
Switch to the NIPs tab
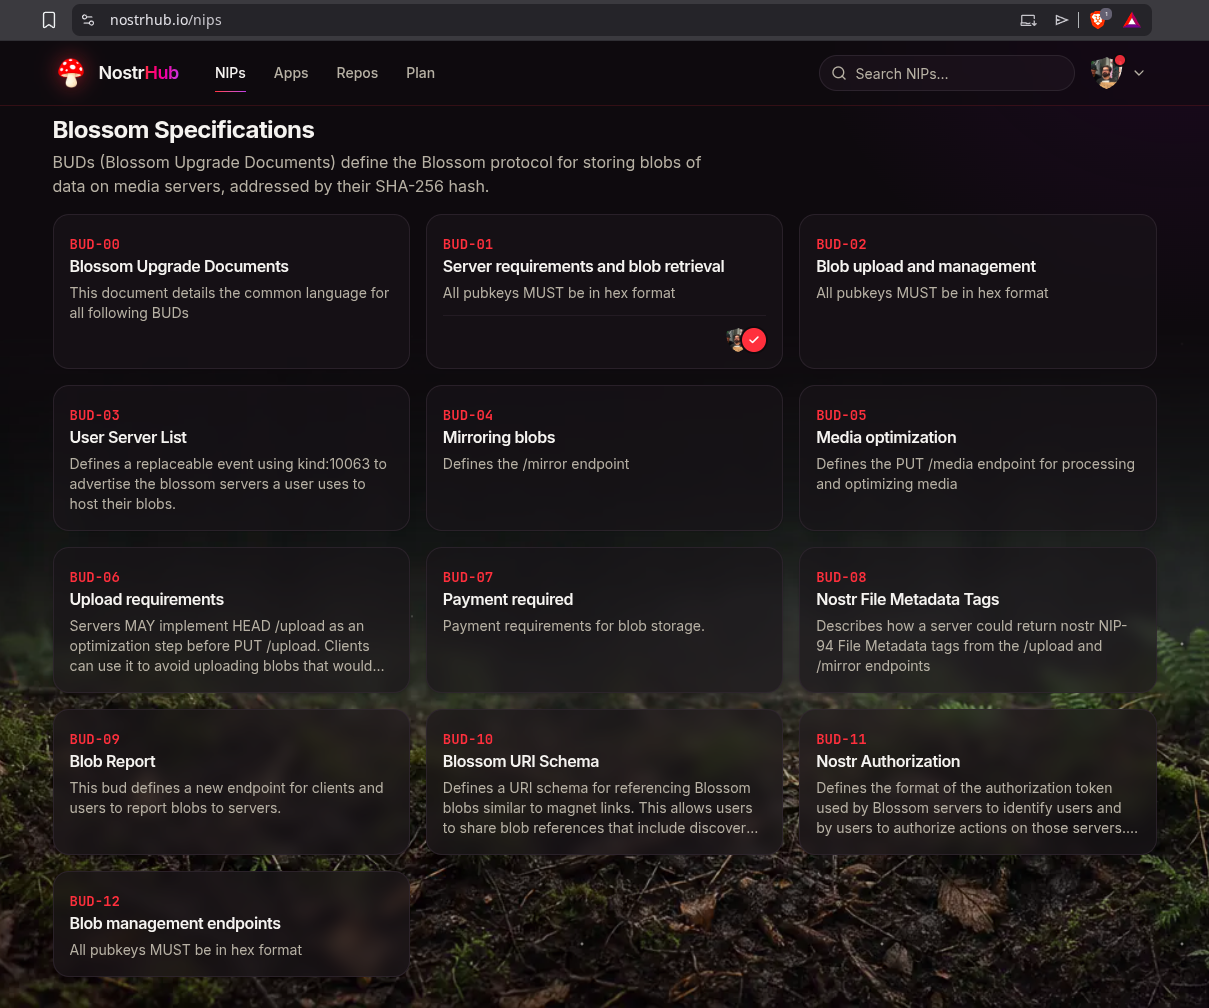point(230,73)
